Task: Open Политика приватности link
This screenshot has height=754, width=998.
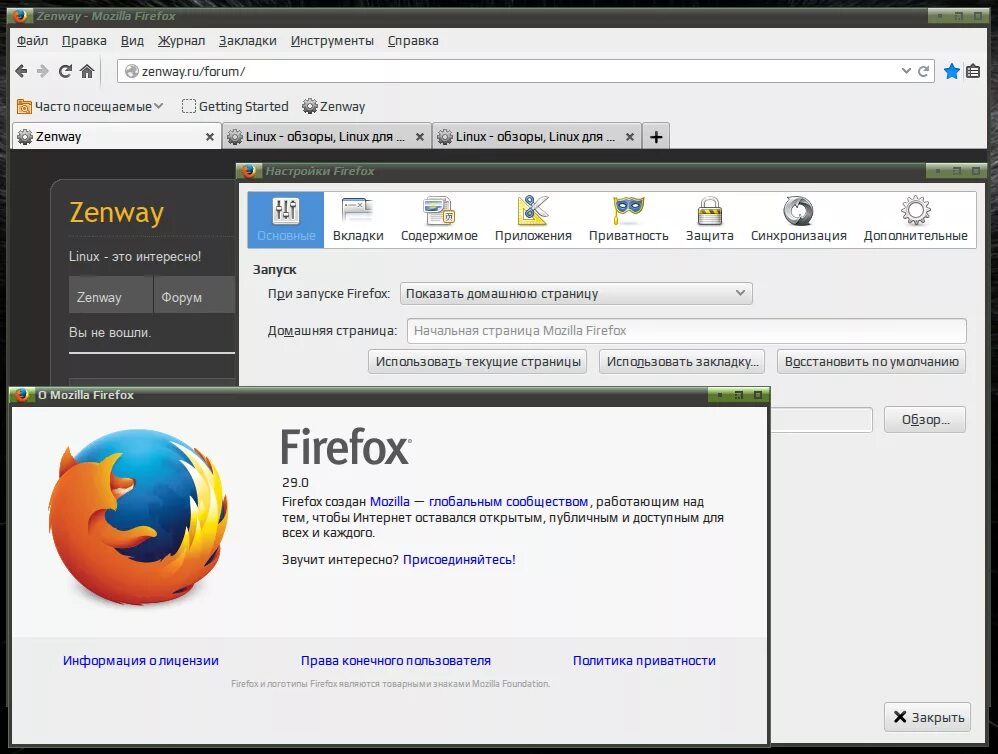Action: 644,660
